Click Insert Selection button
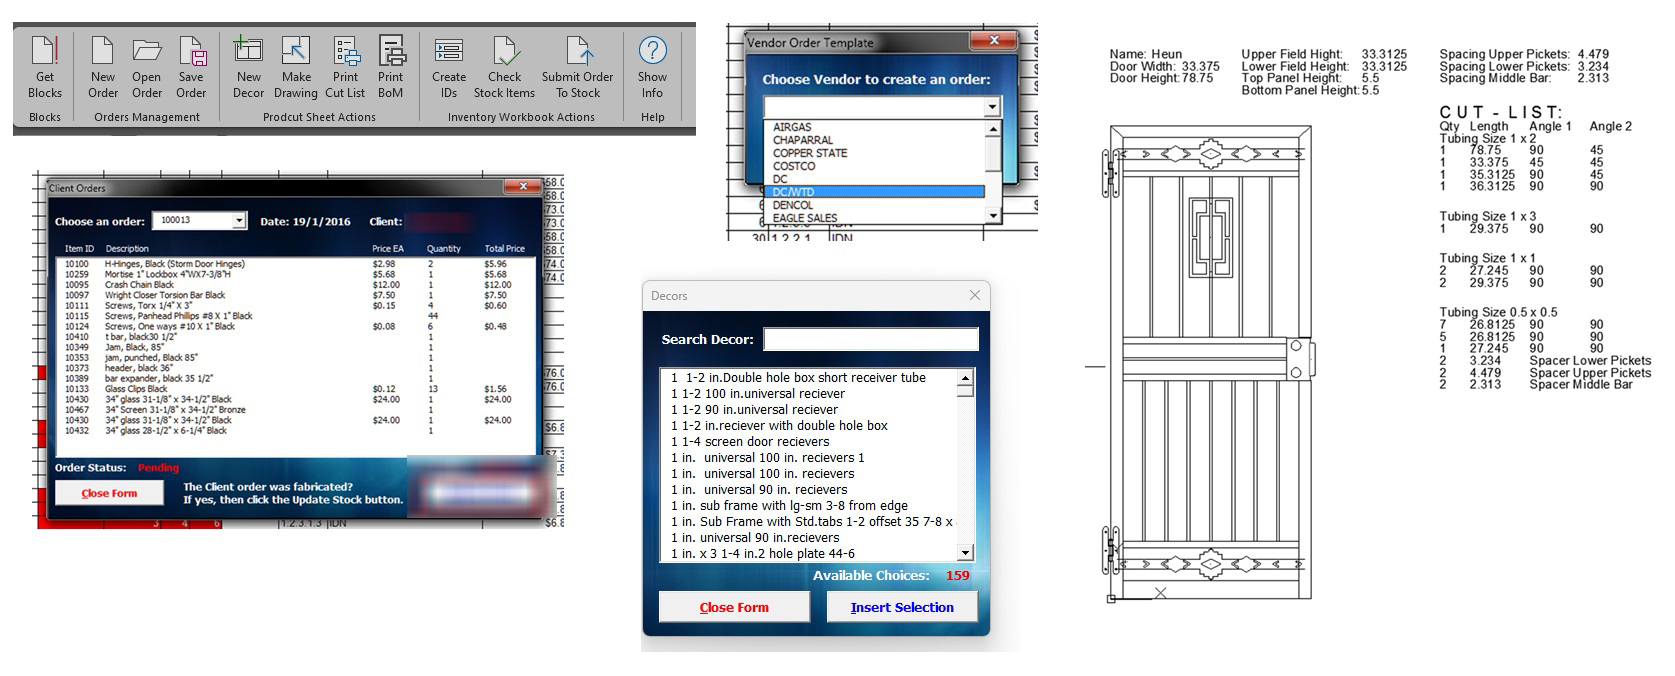This screenshot has height=676, width=1675. [x=902, y=607]
